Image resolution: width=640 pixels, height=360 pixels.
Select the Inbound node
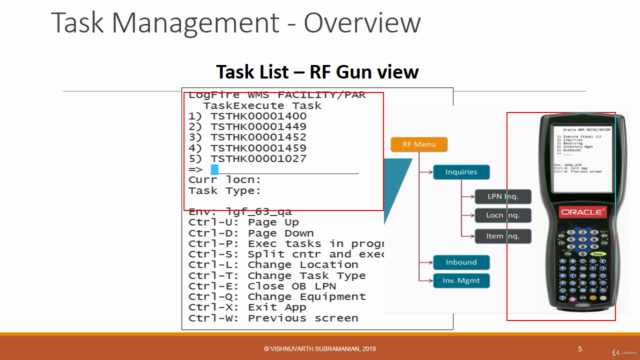tap(461, 262)
